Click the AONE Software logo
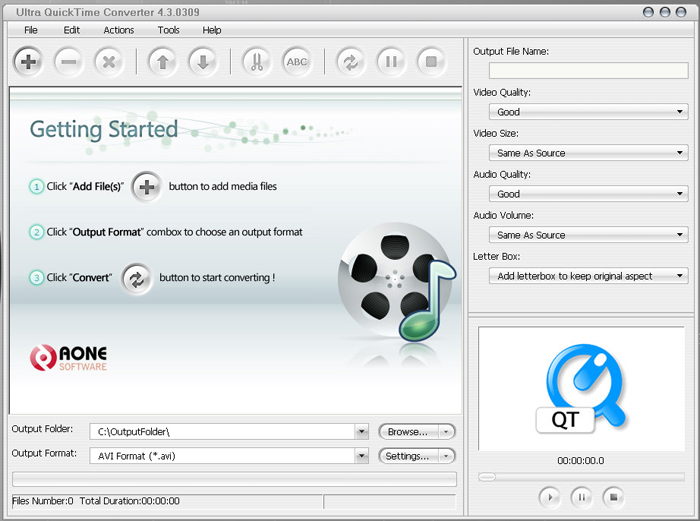Screen dimensions: 700x521 tap(68, 358)
